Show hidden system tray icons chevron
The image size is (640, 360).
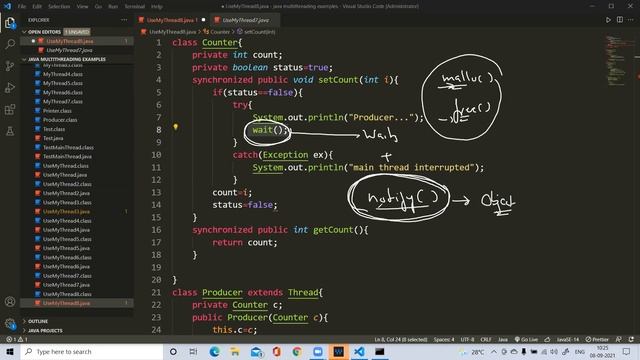[493, 351]
